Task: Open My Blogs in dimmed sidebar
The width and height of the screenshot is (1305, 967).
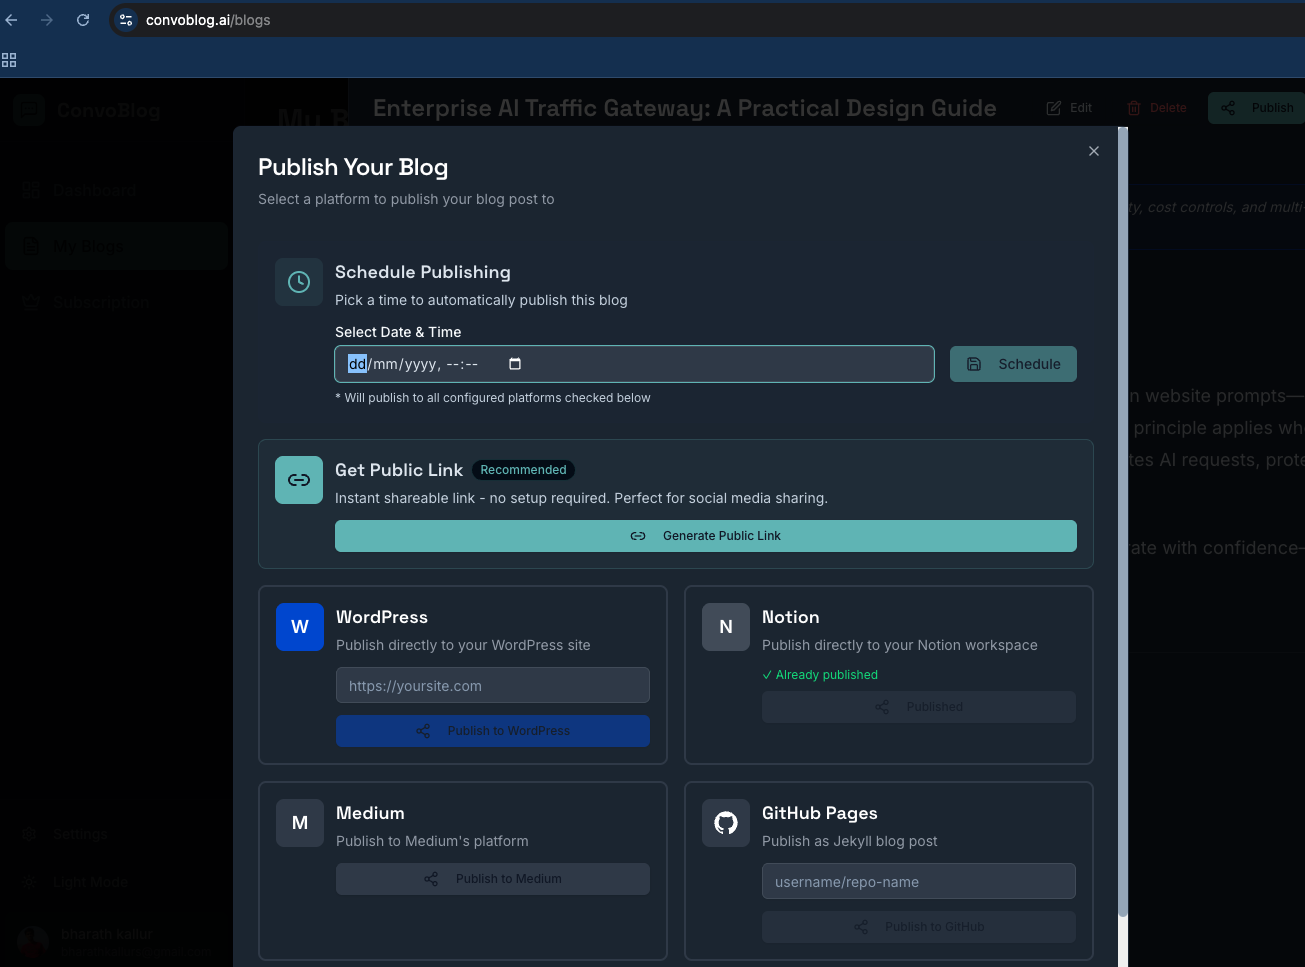Action: point(116,246)
